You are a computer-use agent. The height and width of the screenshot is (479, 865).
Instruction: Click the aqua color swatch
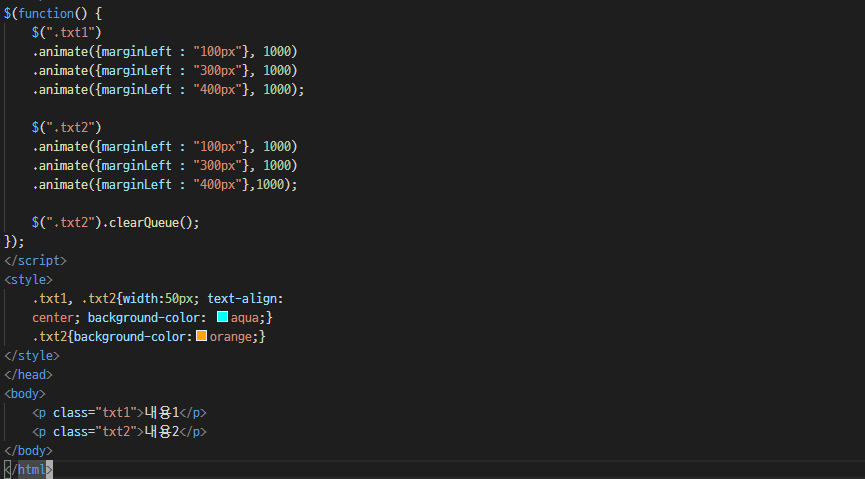click(x=222, y=317)
